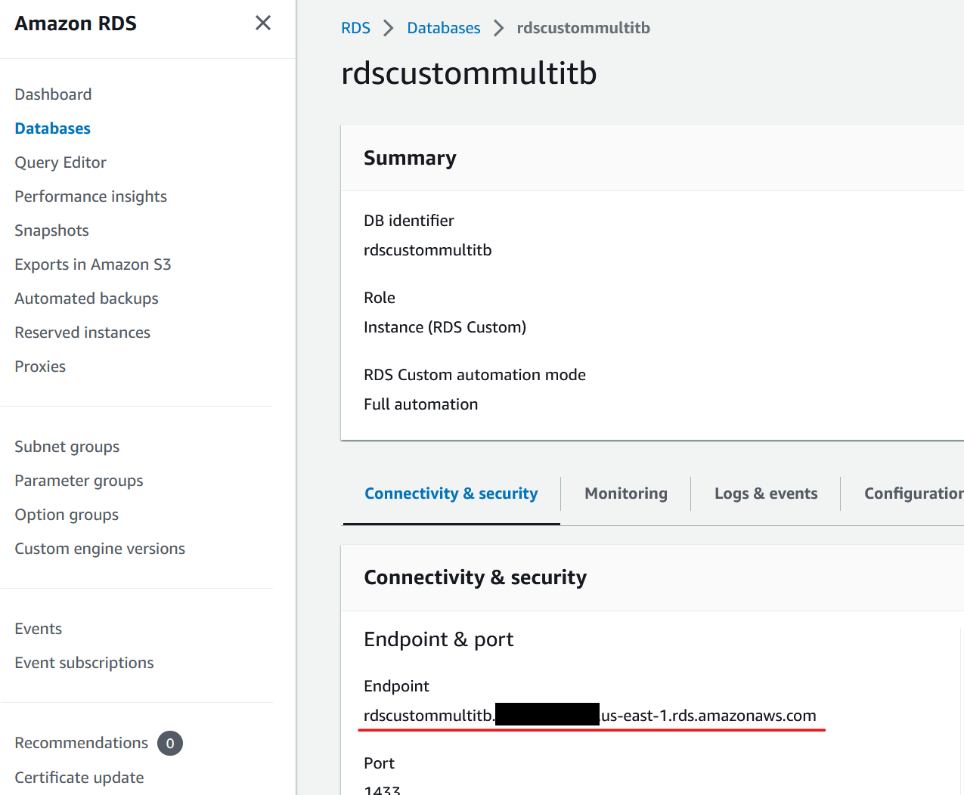Screen dimensions: 964x795
Task: Open Event subscriptions
Action: click(x=84, y=663)
